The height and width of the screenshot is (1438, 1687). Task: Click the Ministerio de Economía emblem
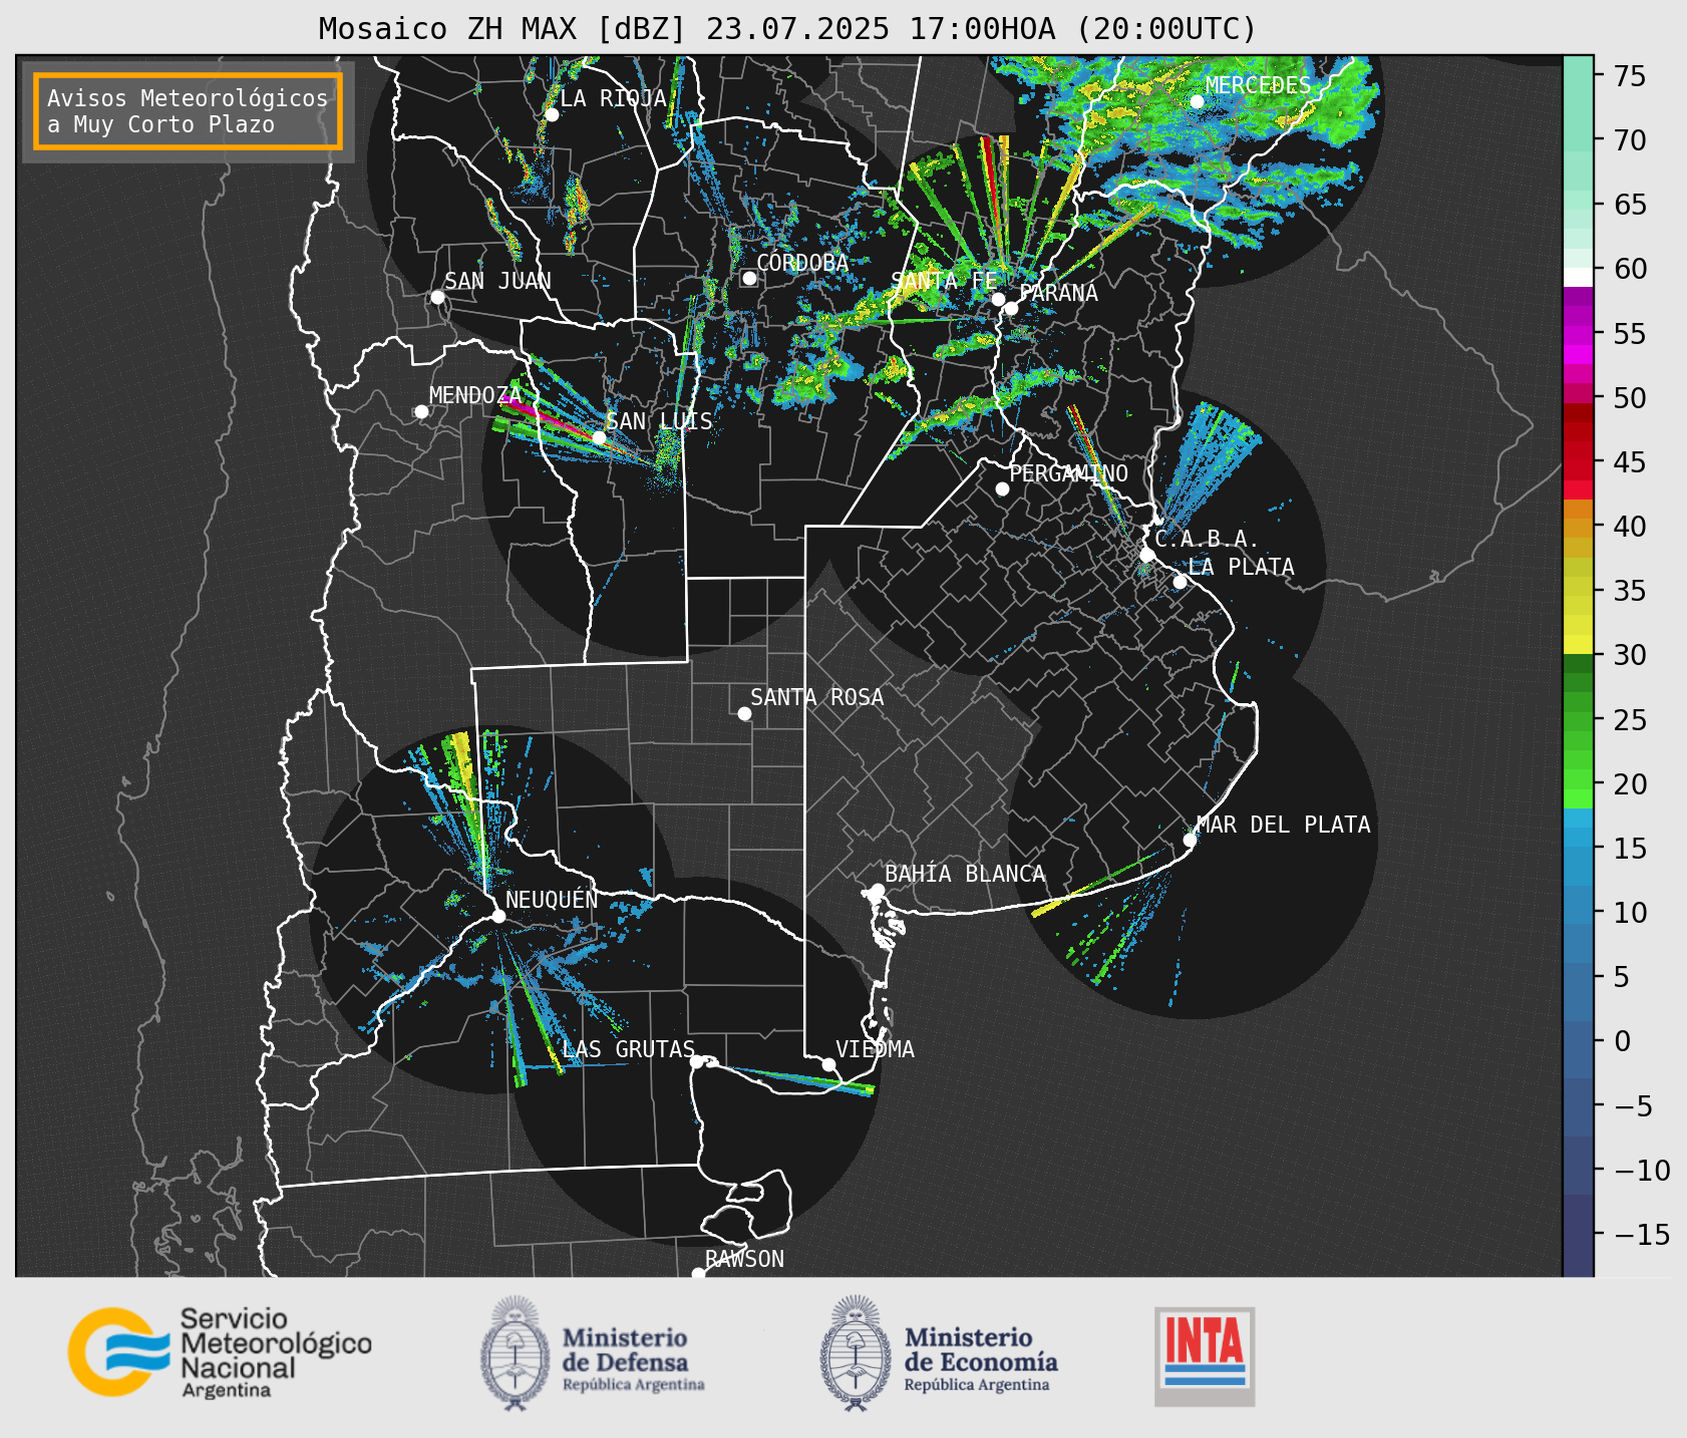pos(855,1354)
